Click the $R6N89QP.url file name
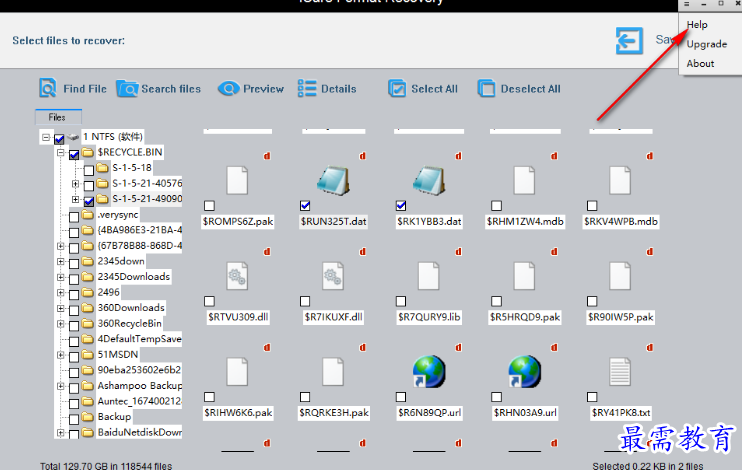Image resolution: width=742 pixels, height=470 pixels. tap(429, 413)
